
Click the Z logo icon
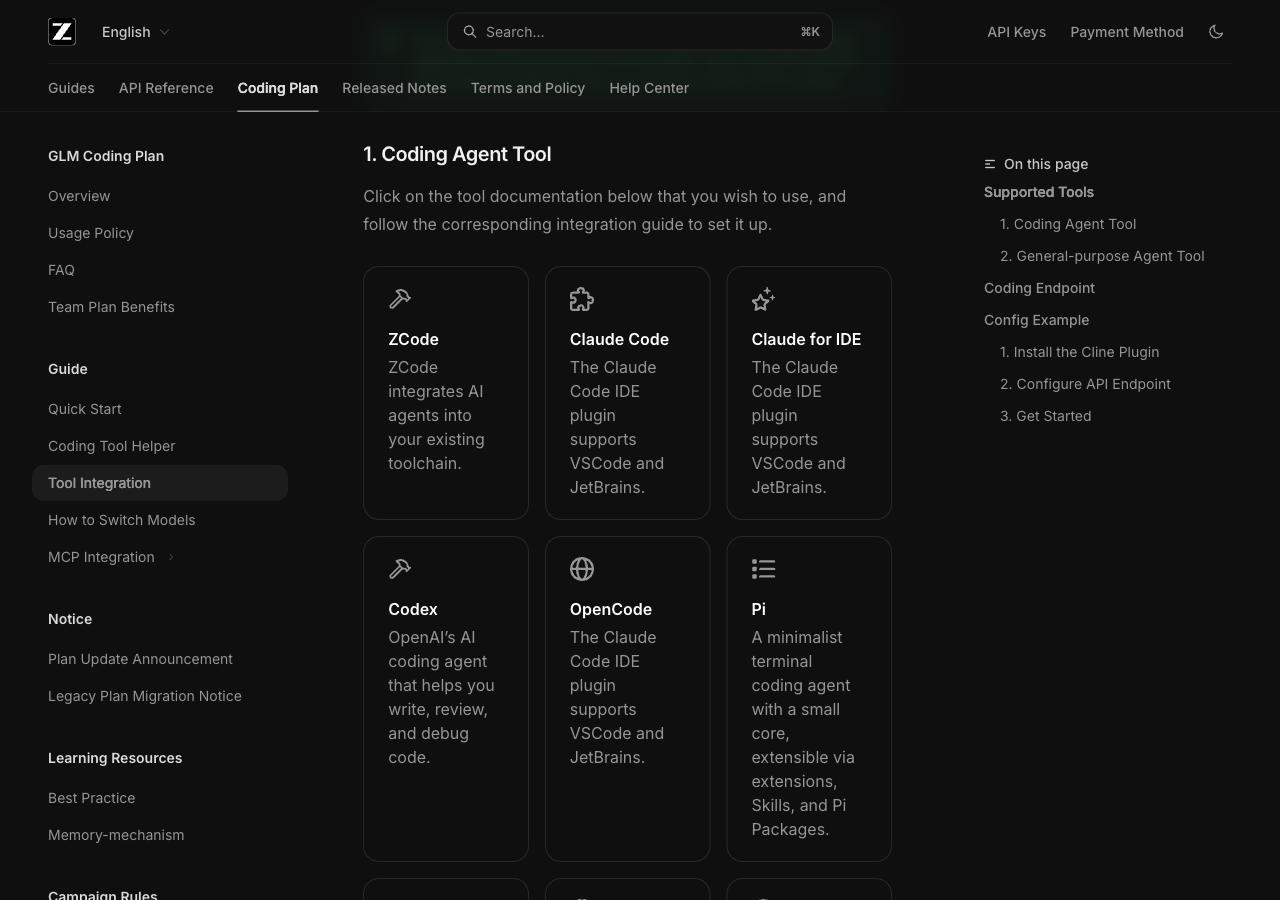(62, 32)
